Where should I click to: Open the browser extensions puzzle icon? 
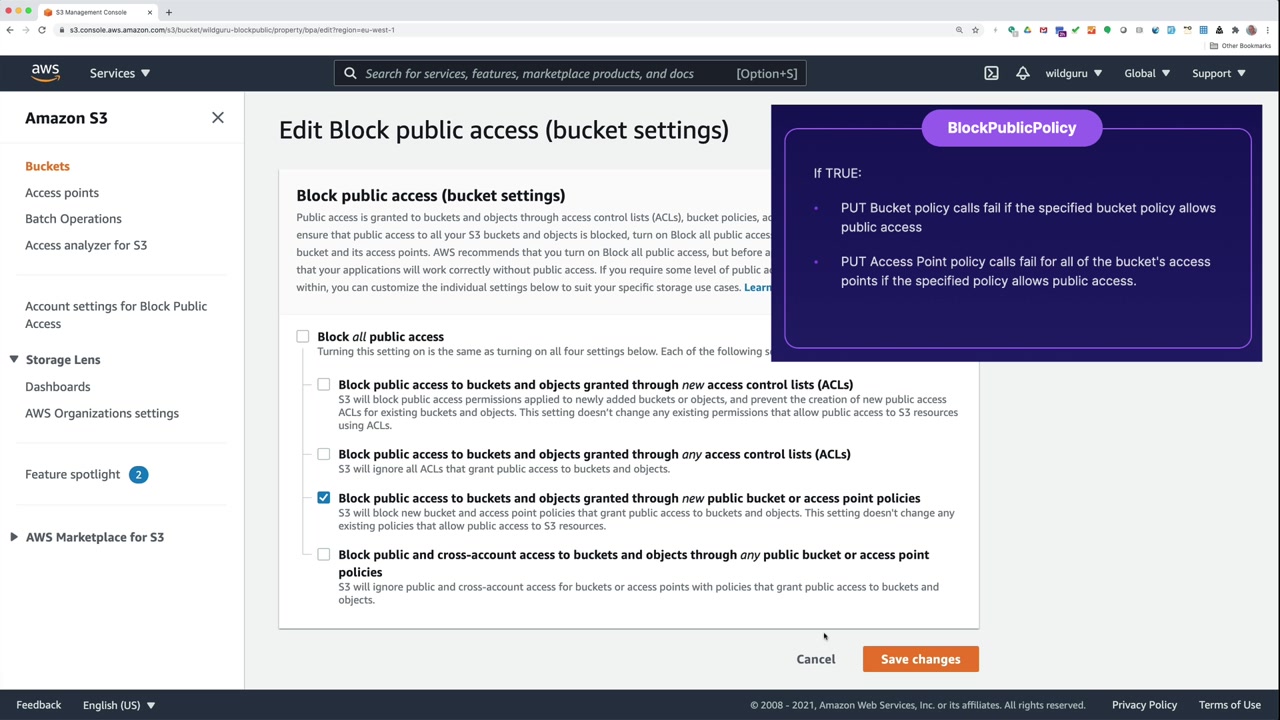pyautogui.click(x=1235, y=30)
